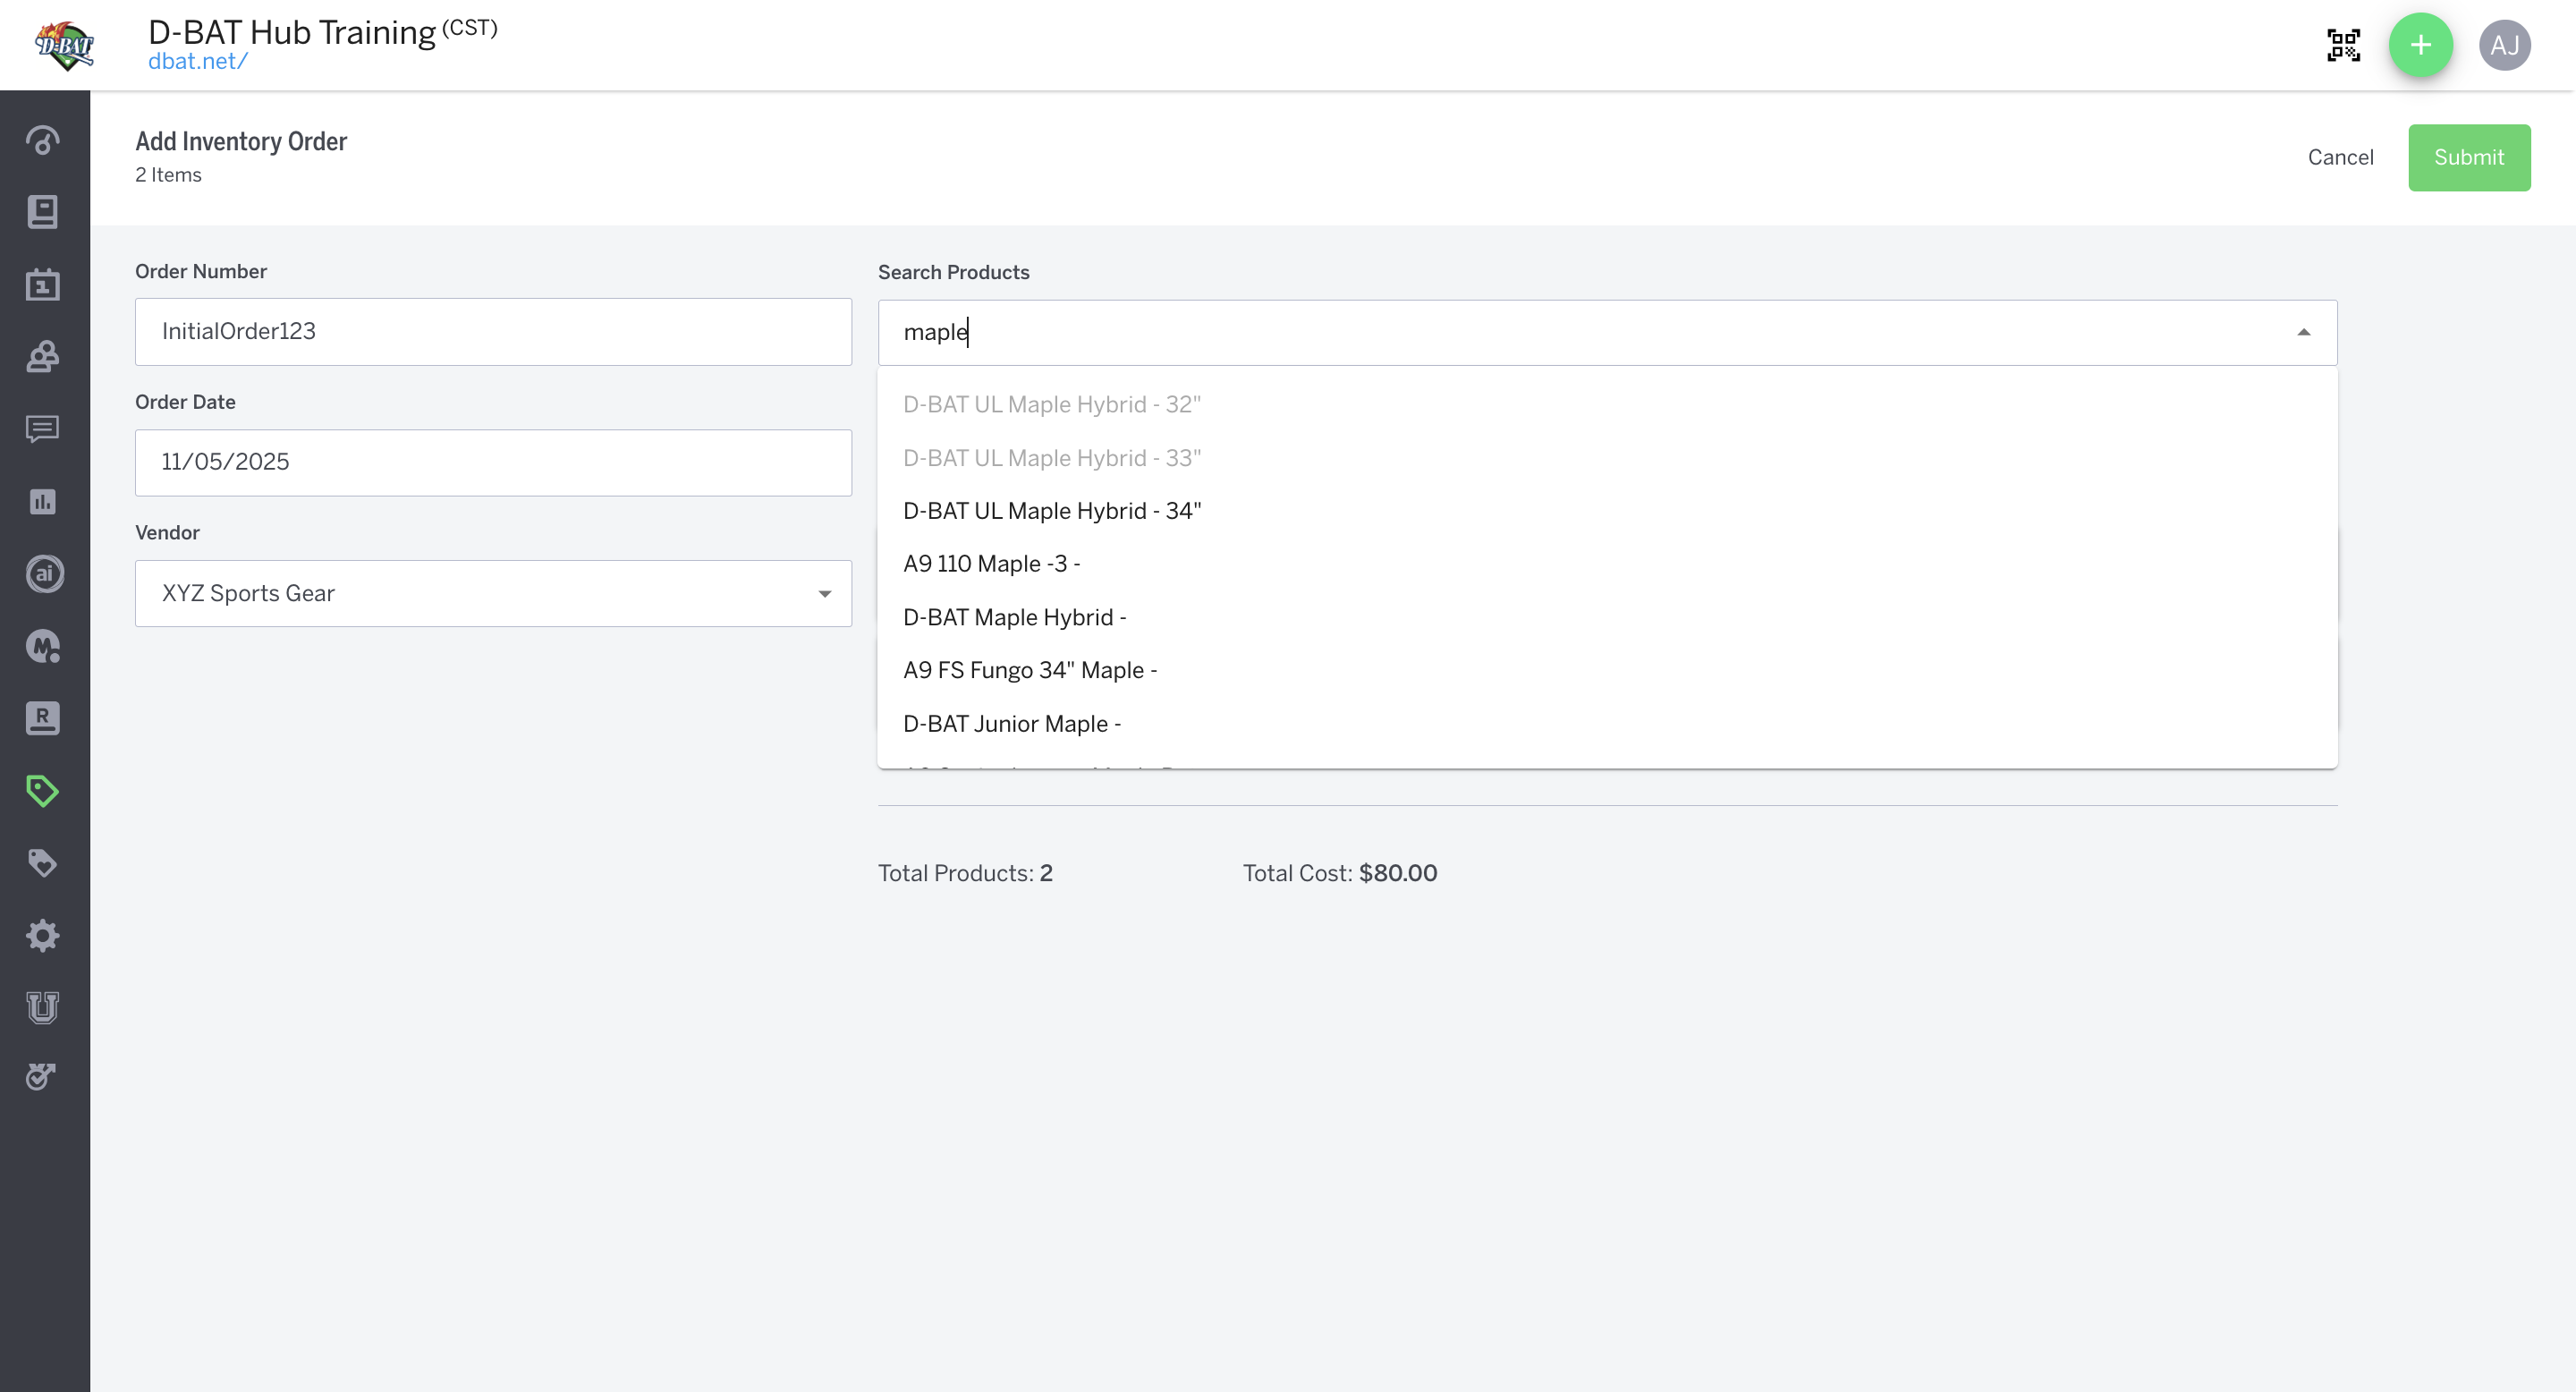The width and height of the screenshot is (2576, 1392).
Task: Select D-BAT UL Maple Hybrid - 34" option
Action: [x=1052, y=511]
